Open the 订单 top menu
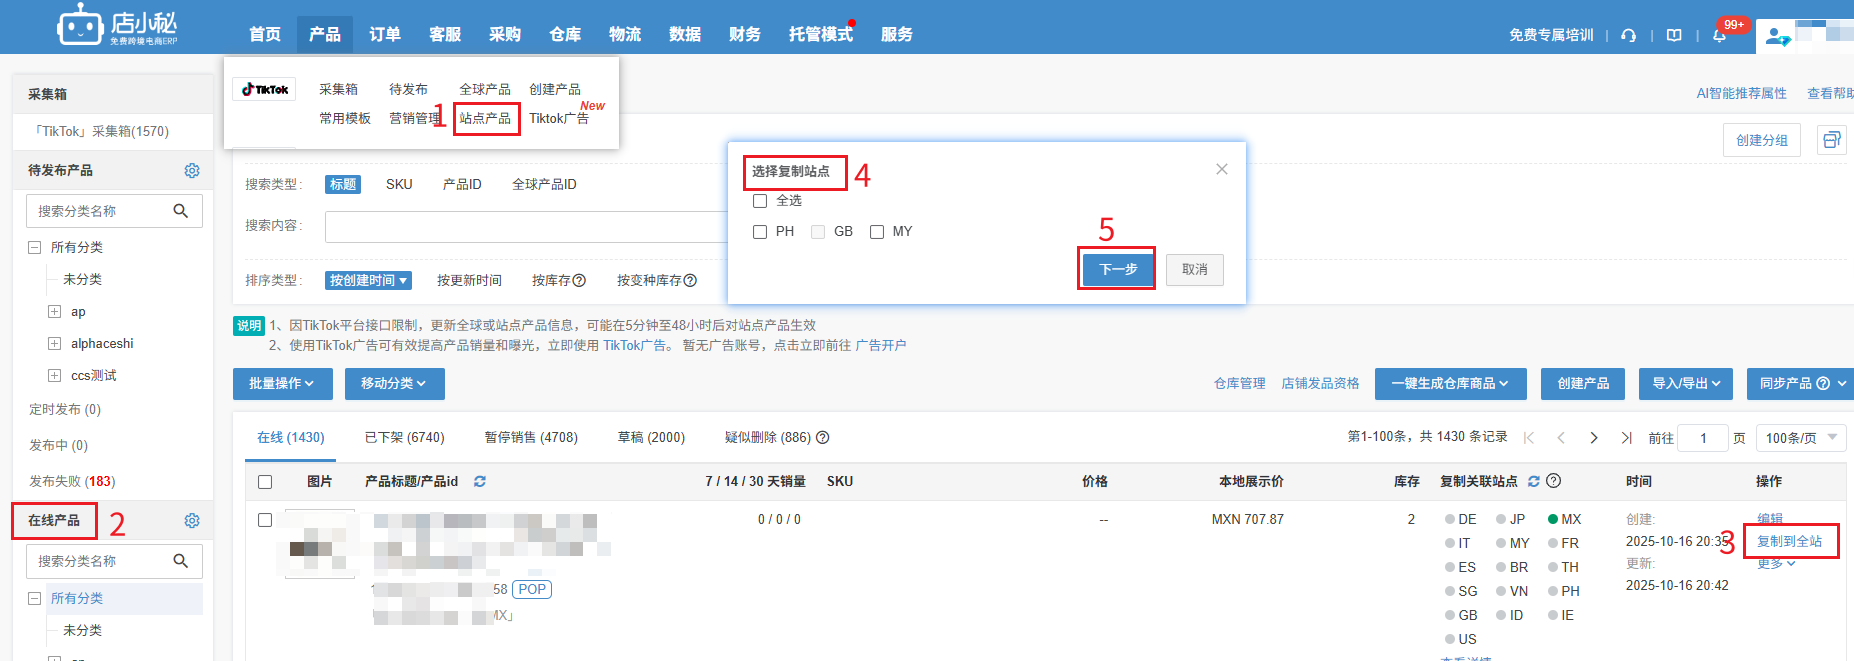This screenshot has height=661, width=1854. click(x=384, y=35)
